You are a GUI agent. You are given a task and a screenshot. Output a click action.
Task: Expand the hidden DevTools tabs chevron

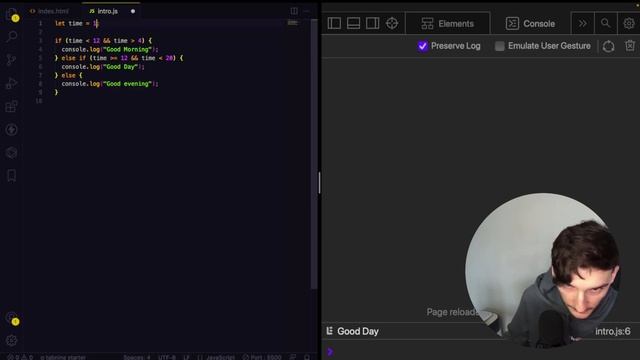(x=582, y=24)
